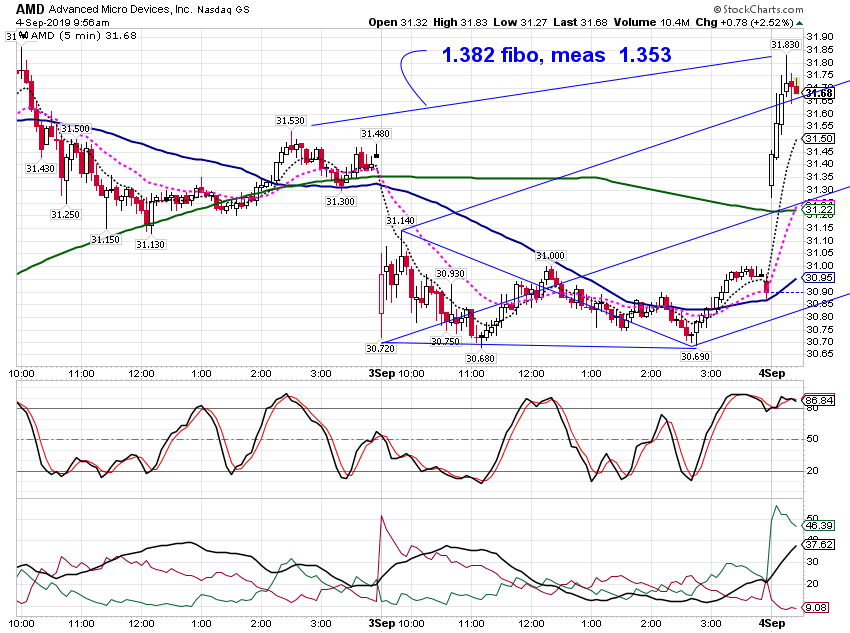Image resolution: width=850 pixels, height=633 pixels.
Task: Click the 30.930 price label
Action: pos(450,274)
